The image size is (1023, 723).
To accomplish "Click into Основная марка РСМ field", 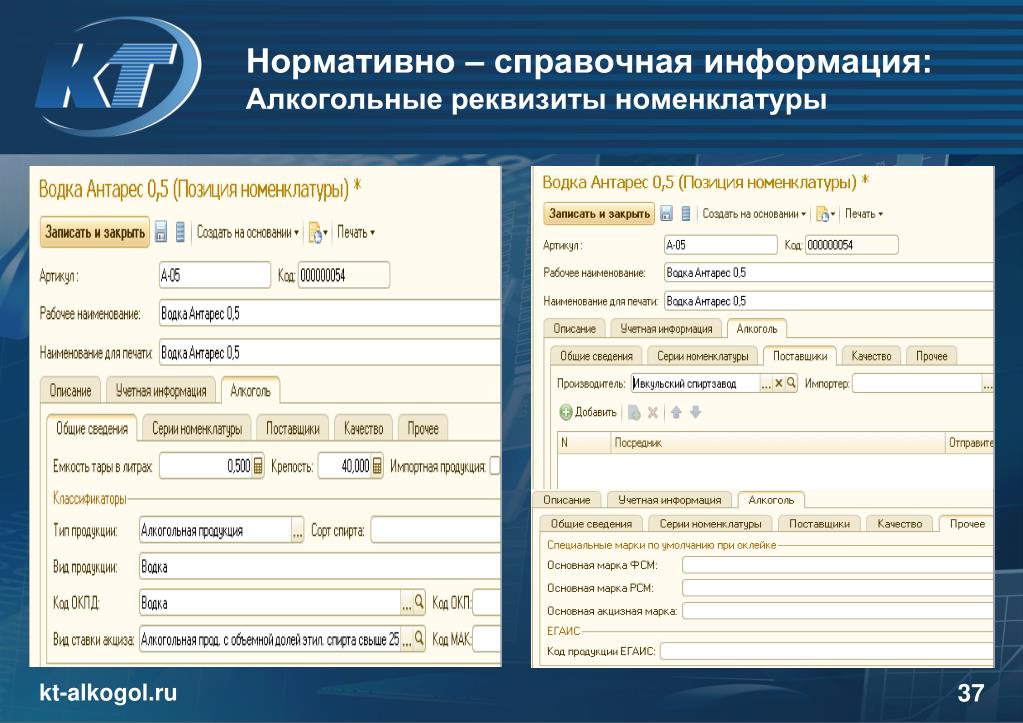I will tap(838, 588).
